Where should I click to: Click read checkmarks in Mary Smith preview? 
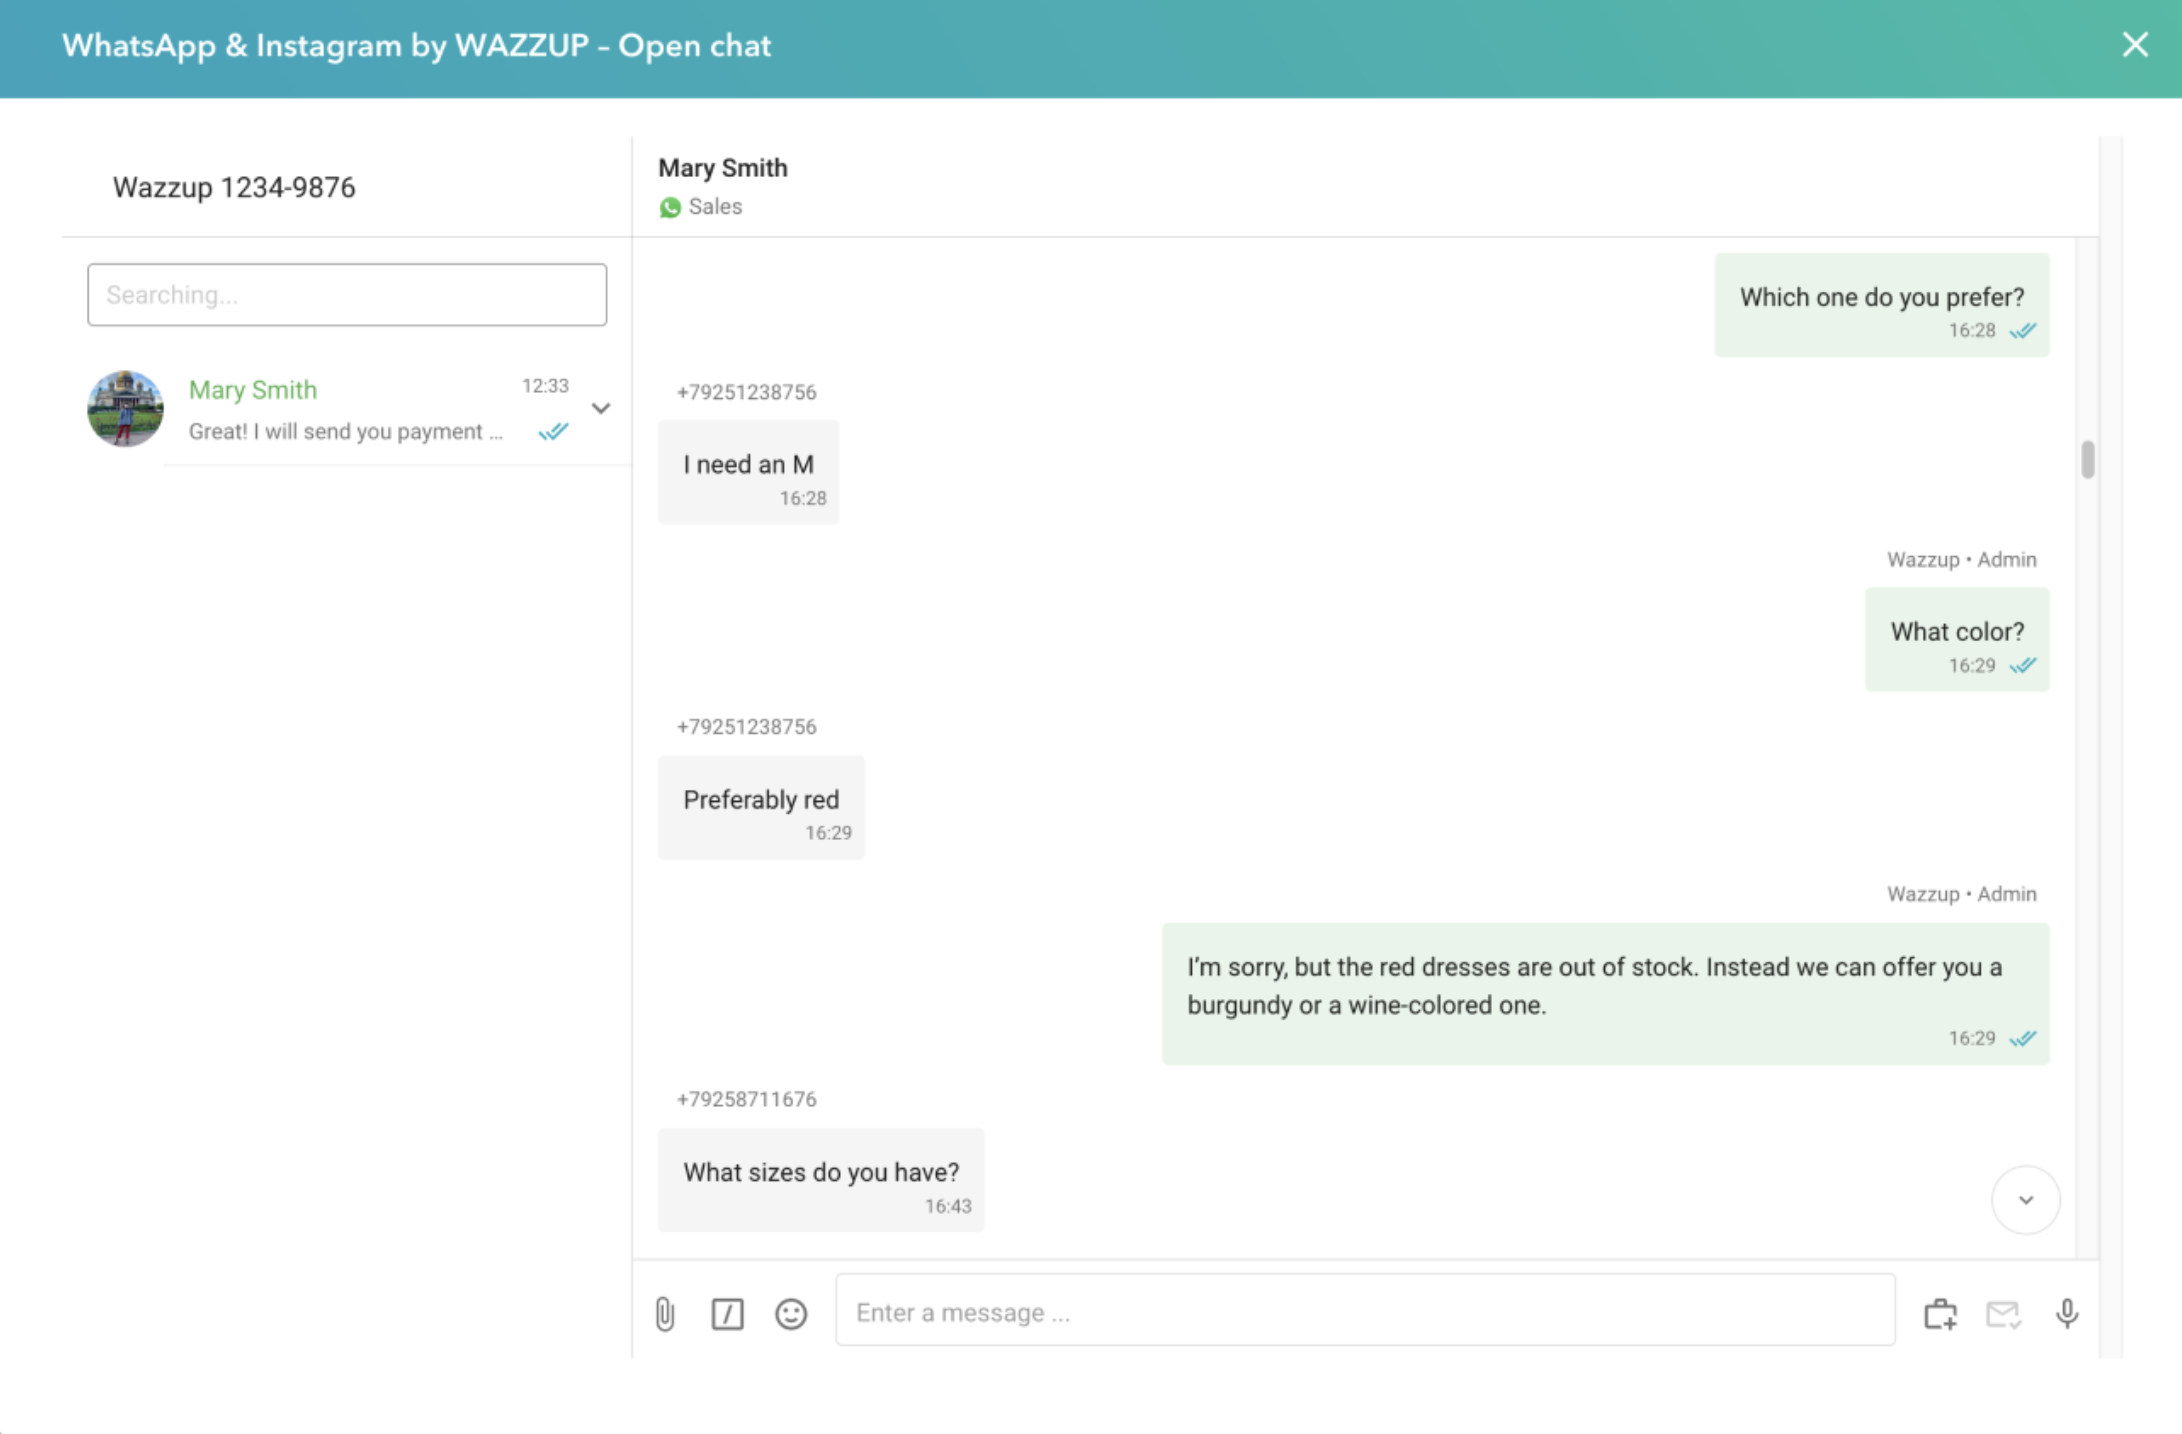pyautogui.click(x=553, y=432)
